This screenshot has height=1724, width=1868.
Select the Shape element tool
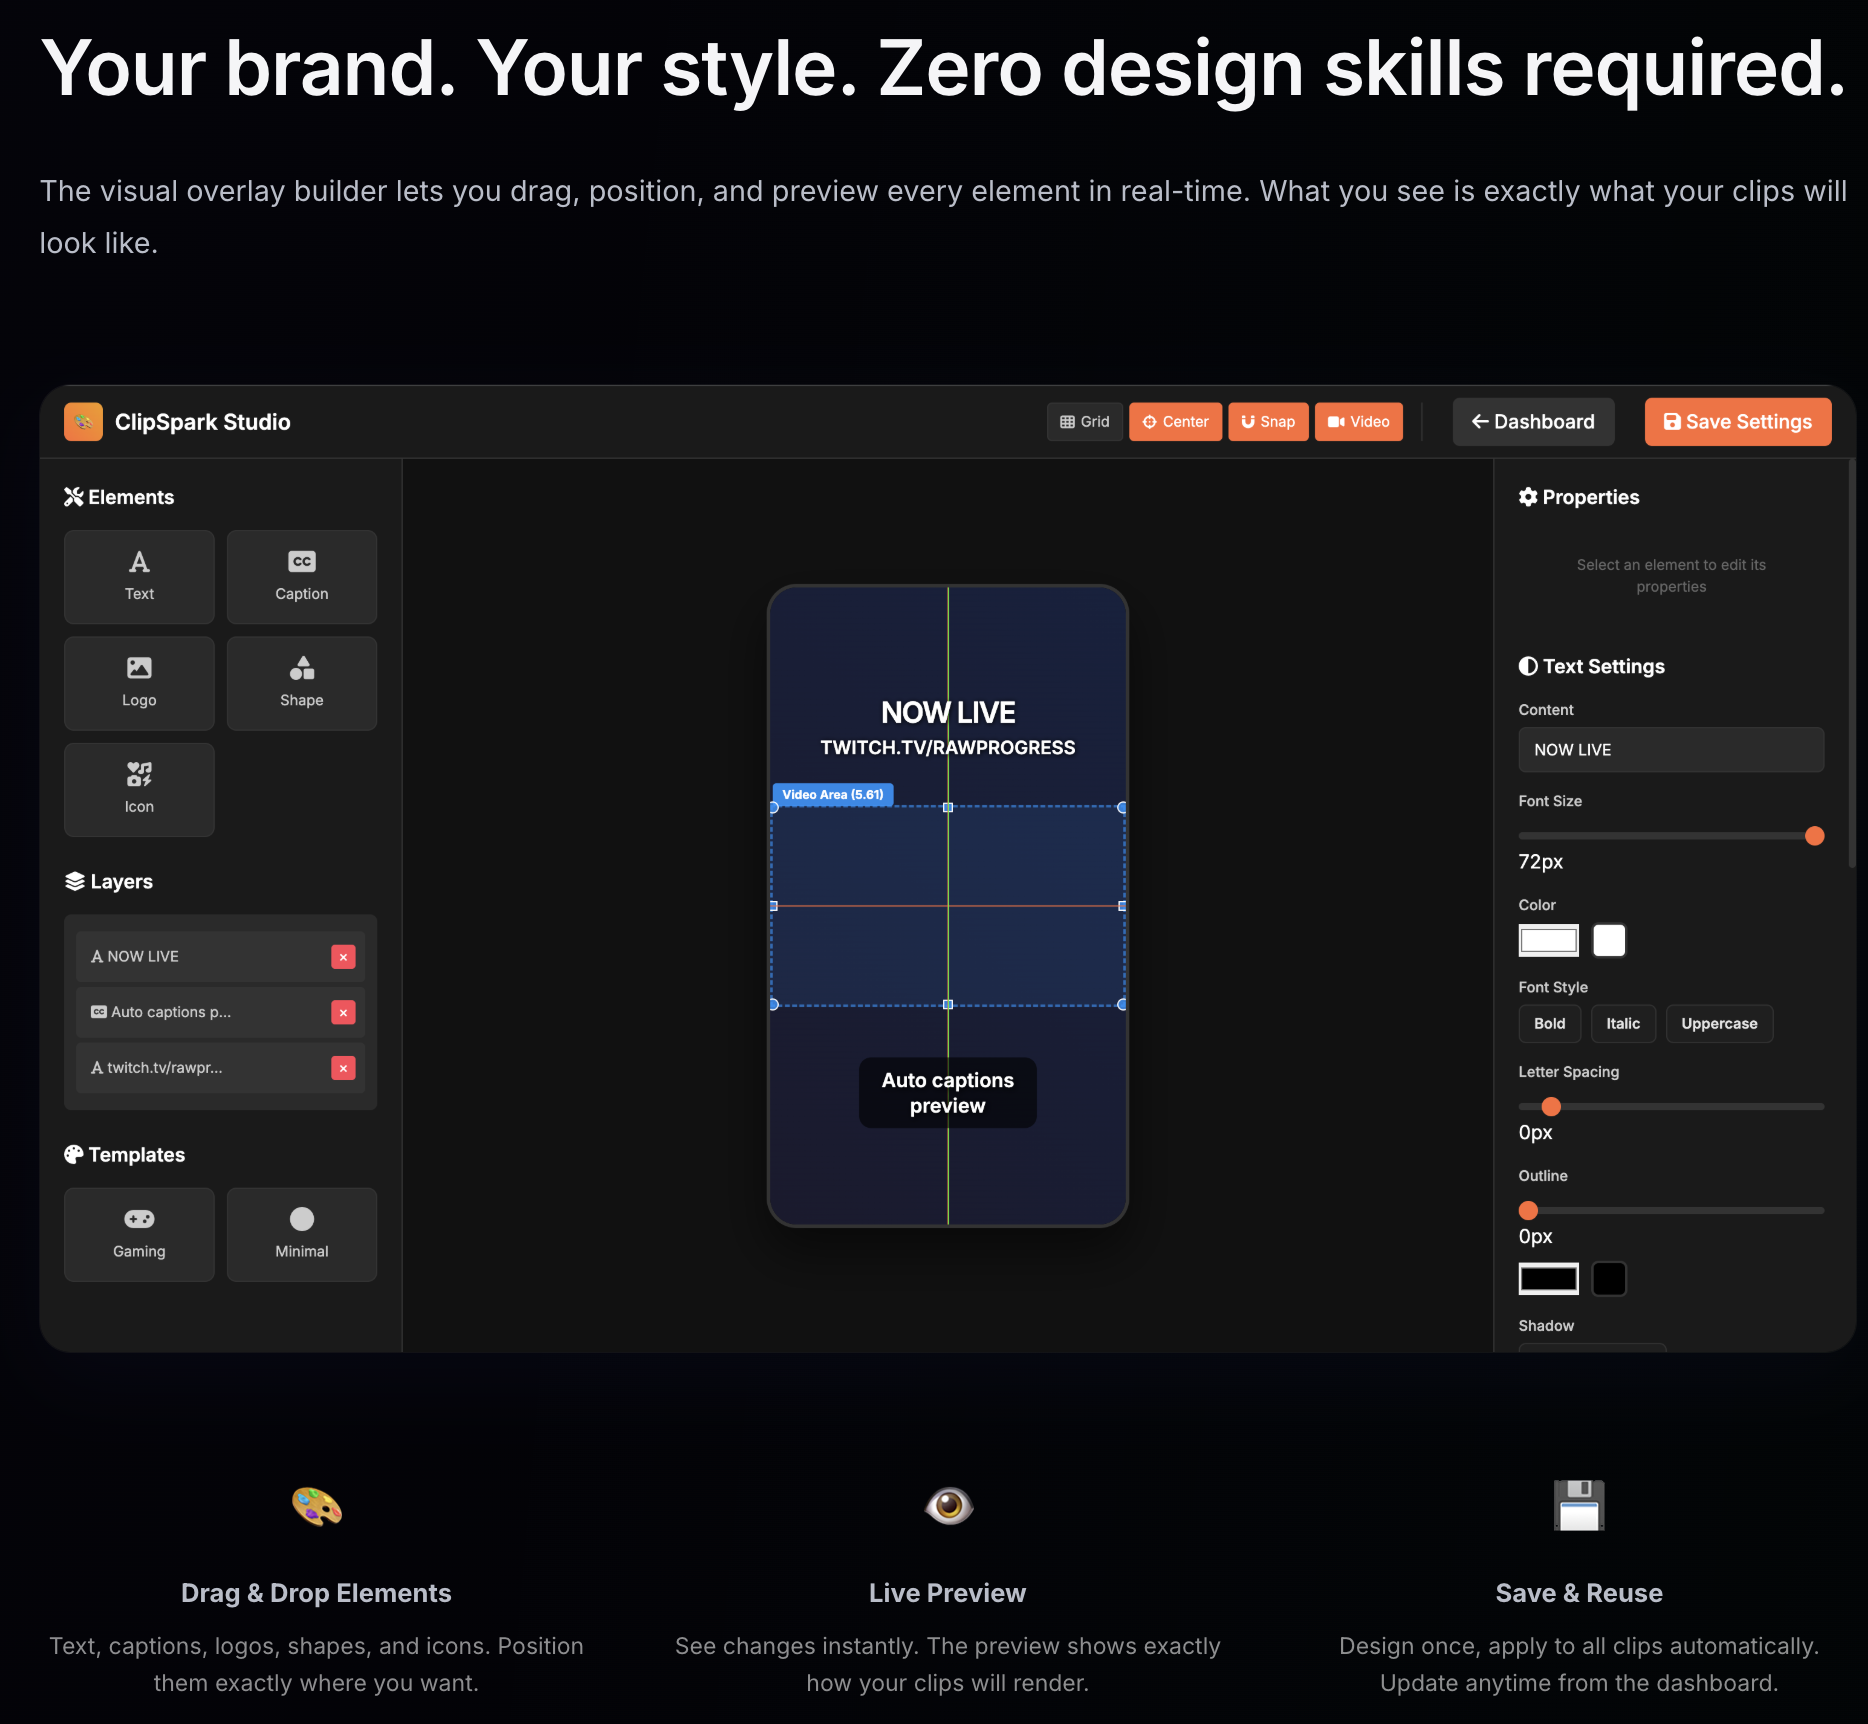(301, 683)
